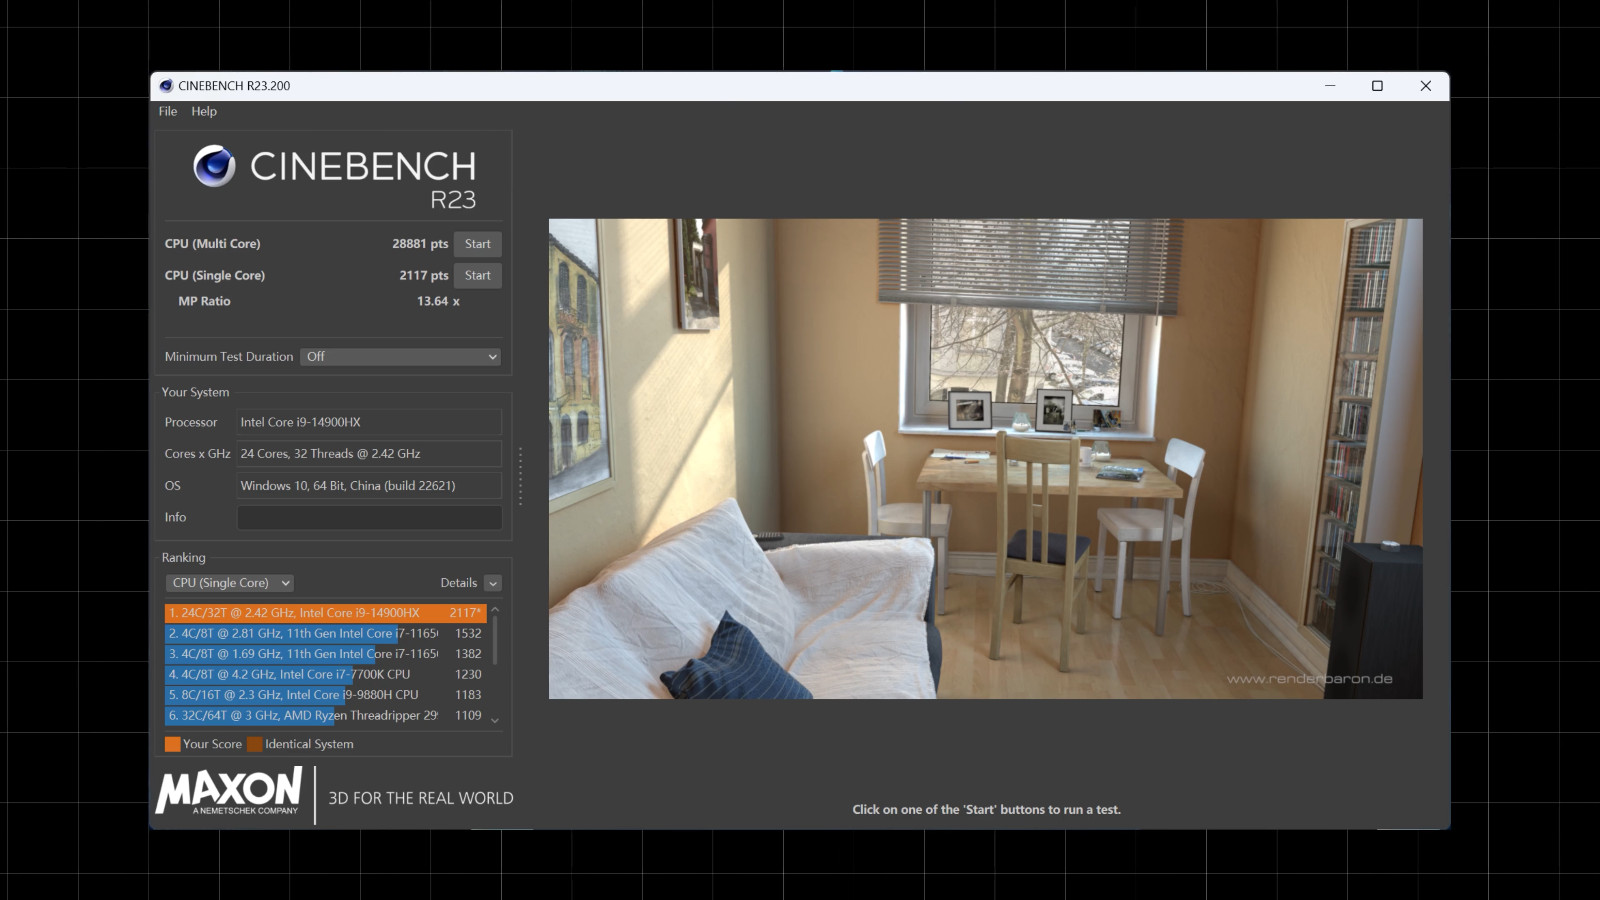Click the ranking list scroll down arrow

point(495,720)
